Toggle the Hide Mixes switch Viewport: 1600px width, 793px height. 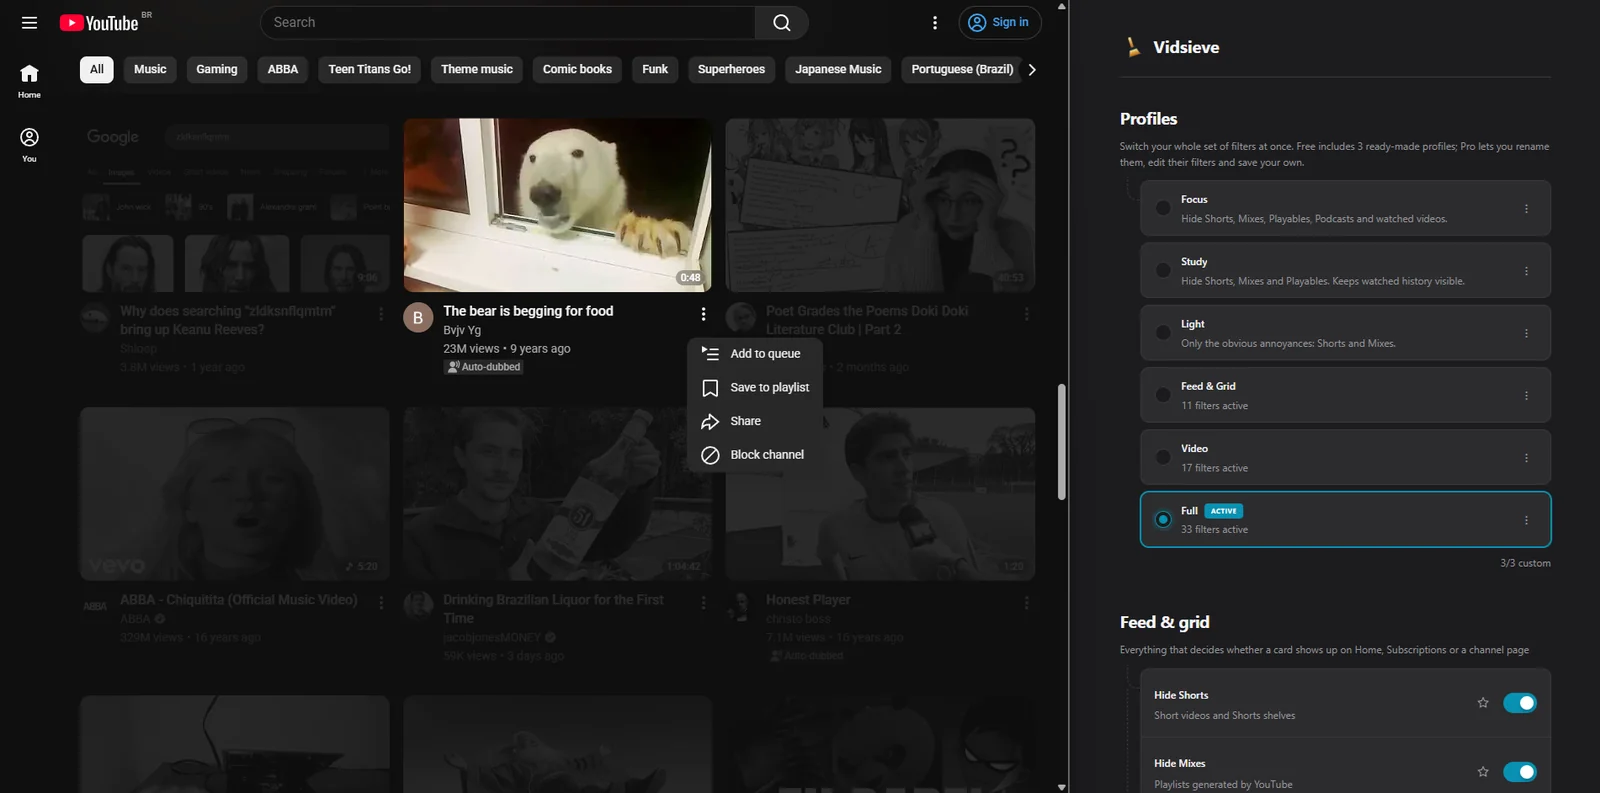click(x=1520, y=772)
